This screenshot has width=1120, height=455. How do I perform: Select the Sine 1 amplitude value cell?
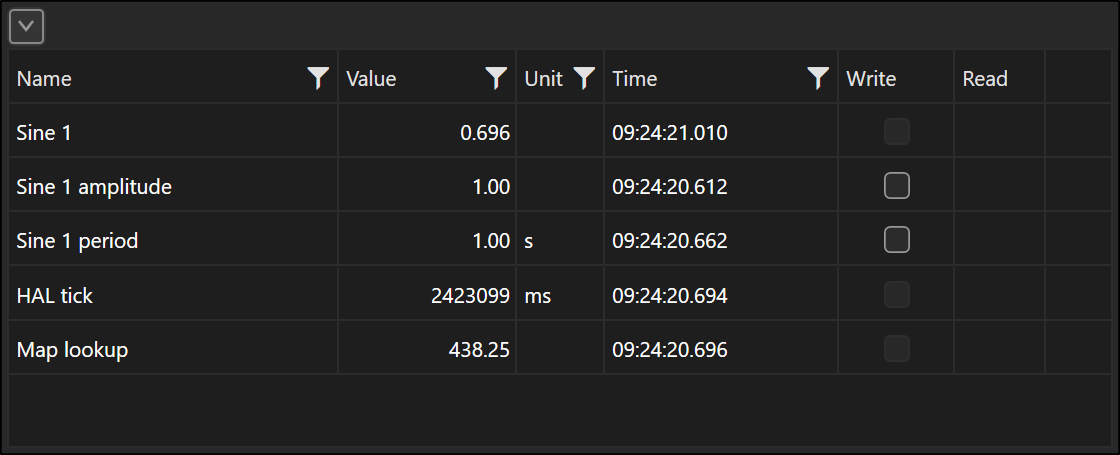click(x=427, y=186)
